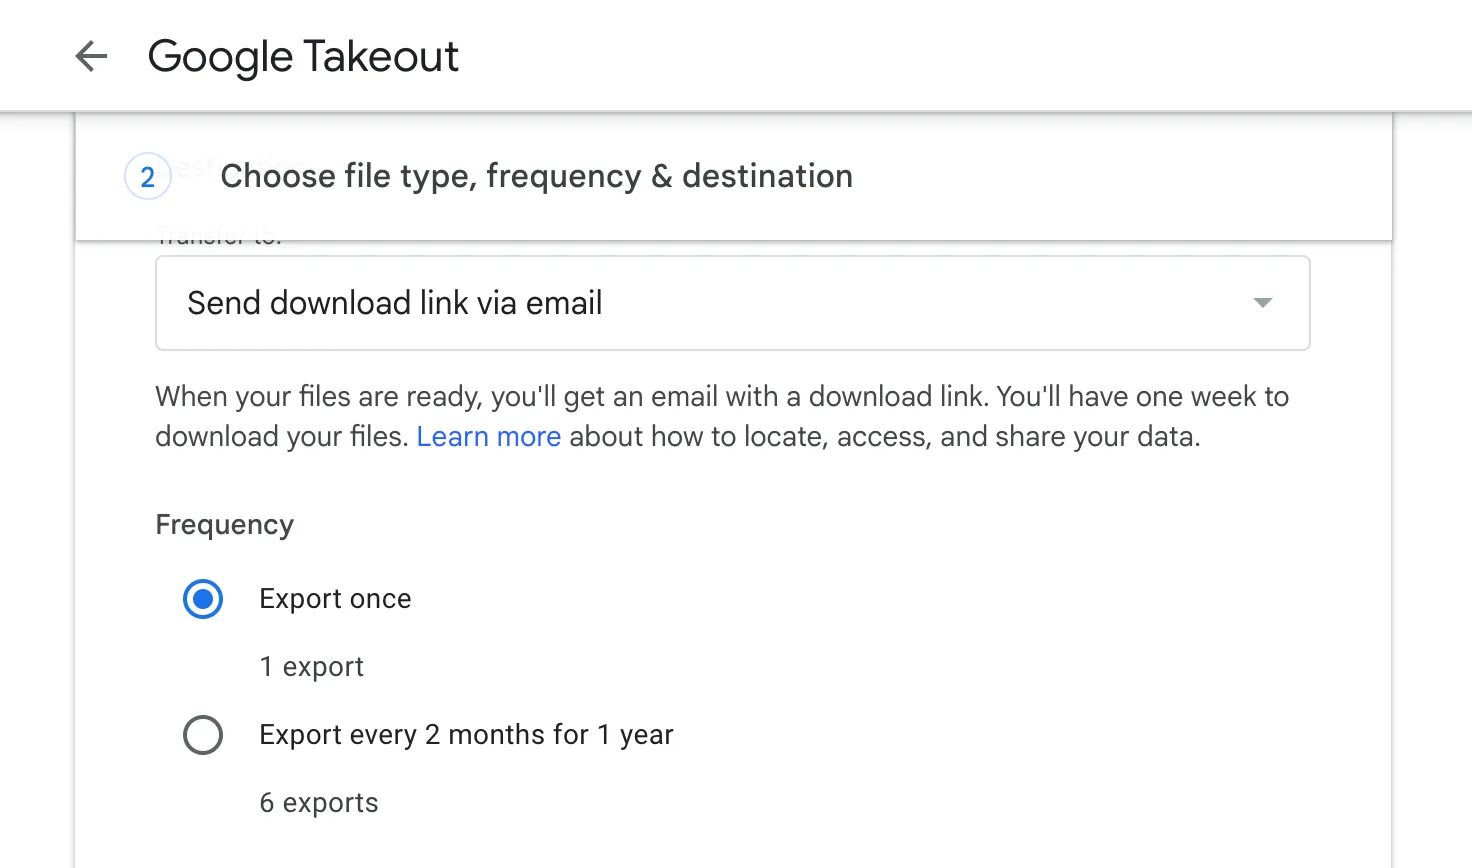1472x868 pixels.
Task: Click the dropdown arrow on the delivery method selector
Action: tap(1262, 303)
